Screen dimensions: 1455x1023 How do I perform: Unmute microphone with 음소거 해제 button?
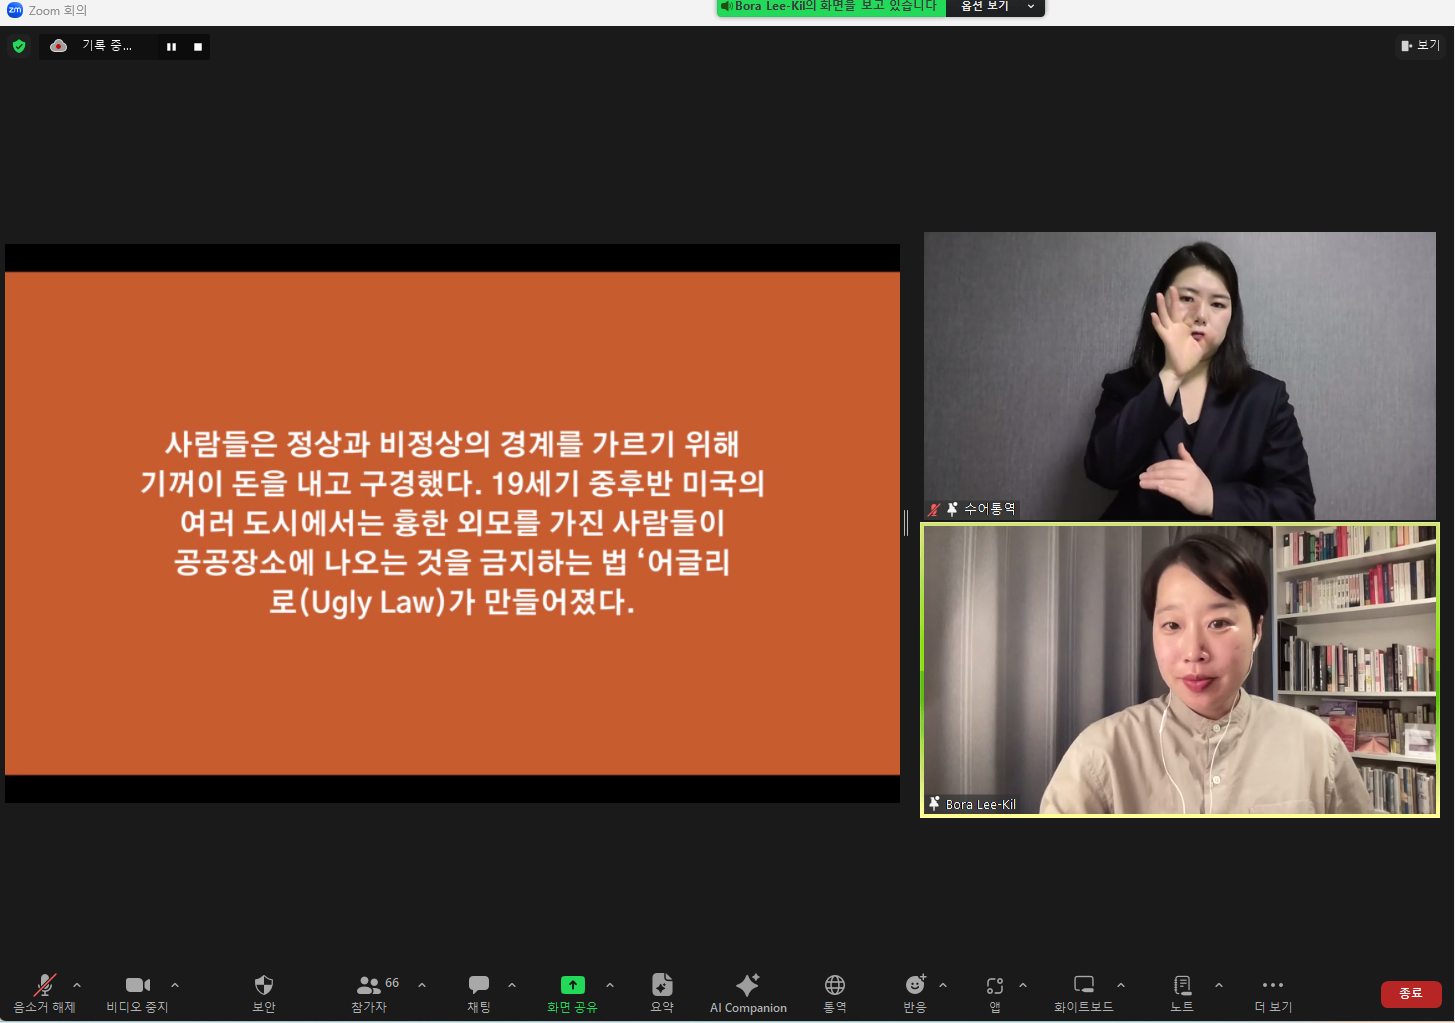(44, 992)
